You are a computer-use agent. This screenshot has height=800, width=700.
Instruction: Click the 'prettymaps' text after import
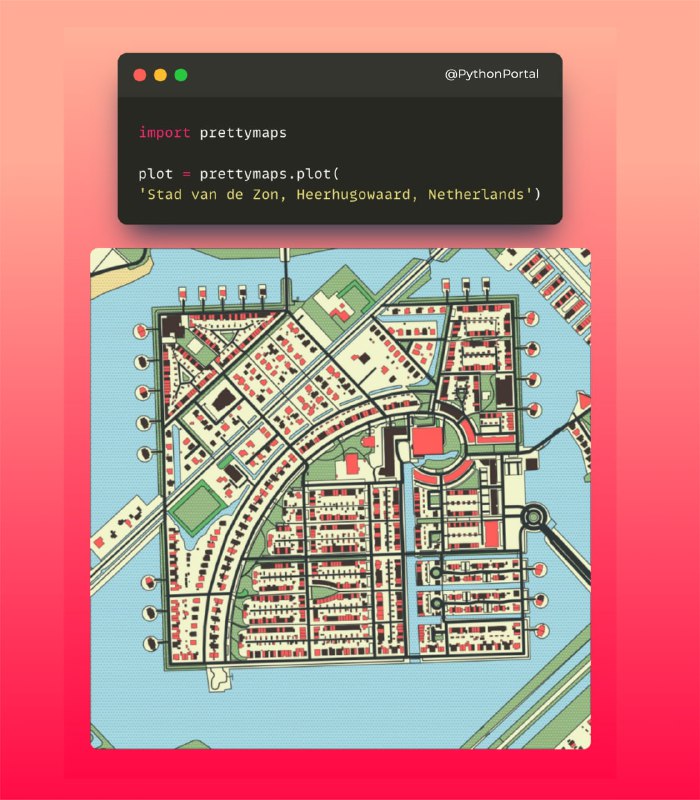(x=243, y=133)
